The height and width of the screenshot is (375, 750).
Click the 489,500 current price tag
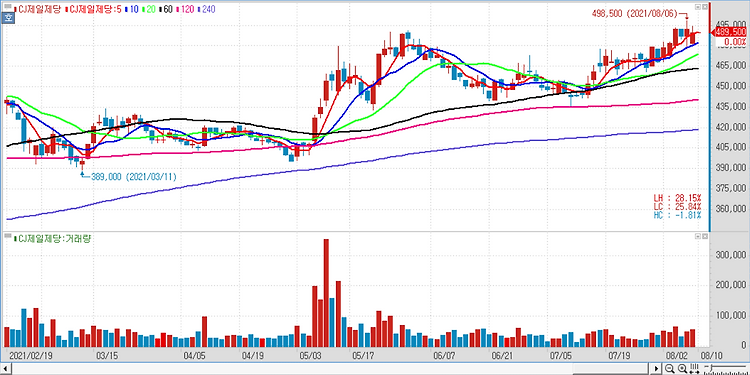tap(730, 32)
